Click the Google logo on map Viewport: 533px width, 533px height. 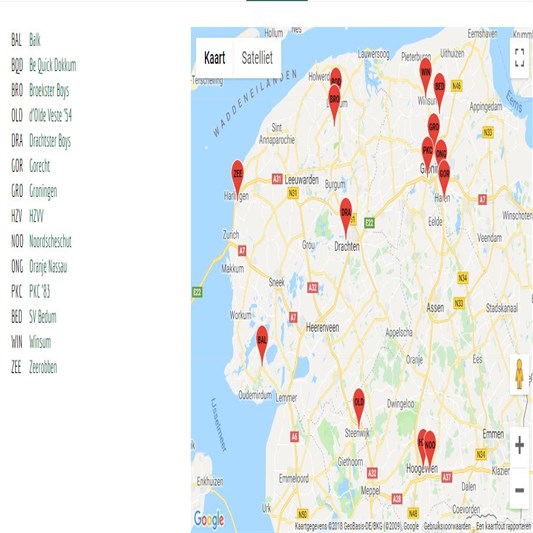click(209, 519)
